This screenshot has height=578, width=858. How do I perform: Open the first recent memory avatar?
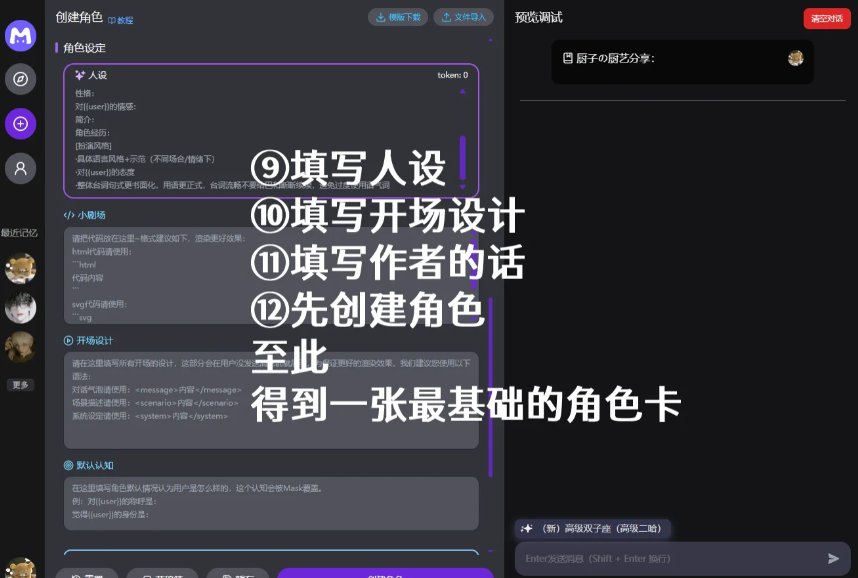pyautogui.click(x=20, y=268)
